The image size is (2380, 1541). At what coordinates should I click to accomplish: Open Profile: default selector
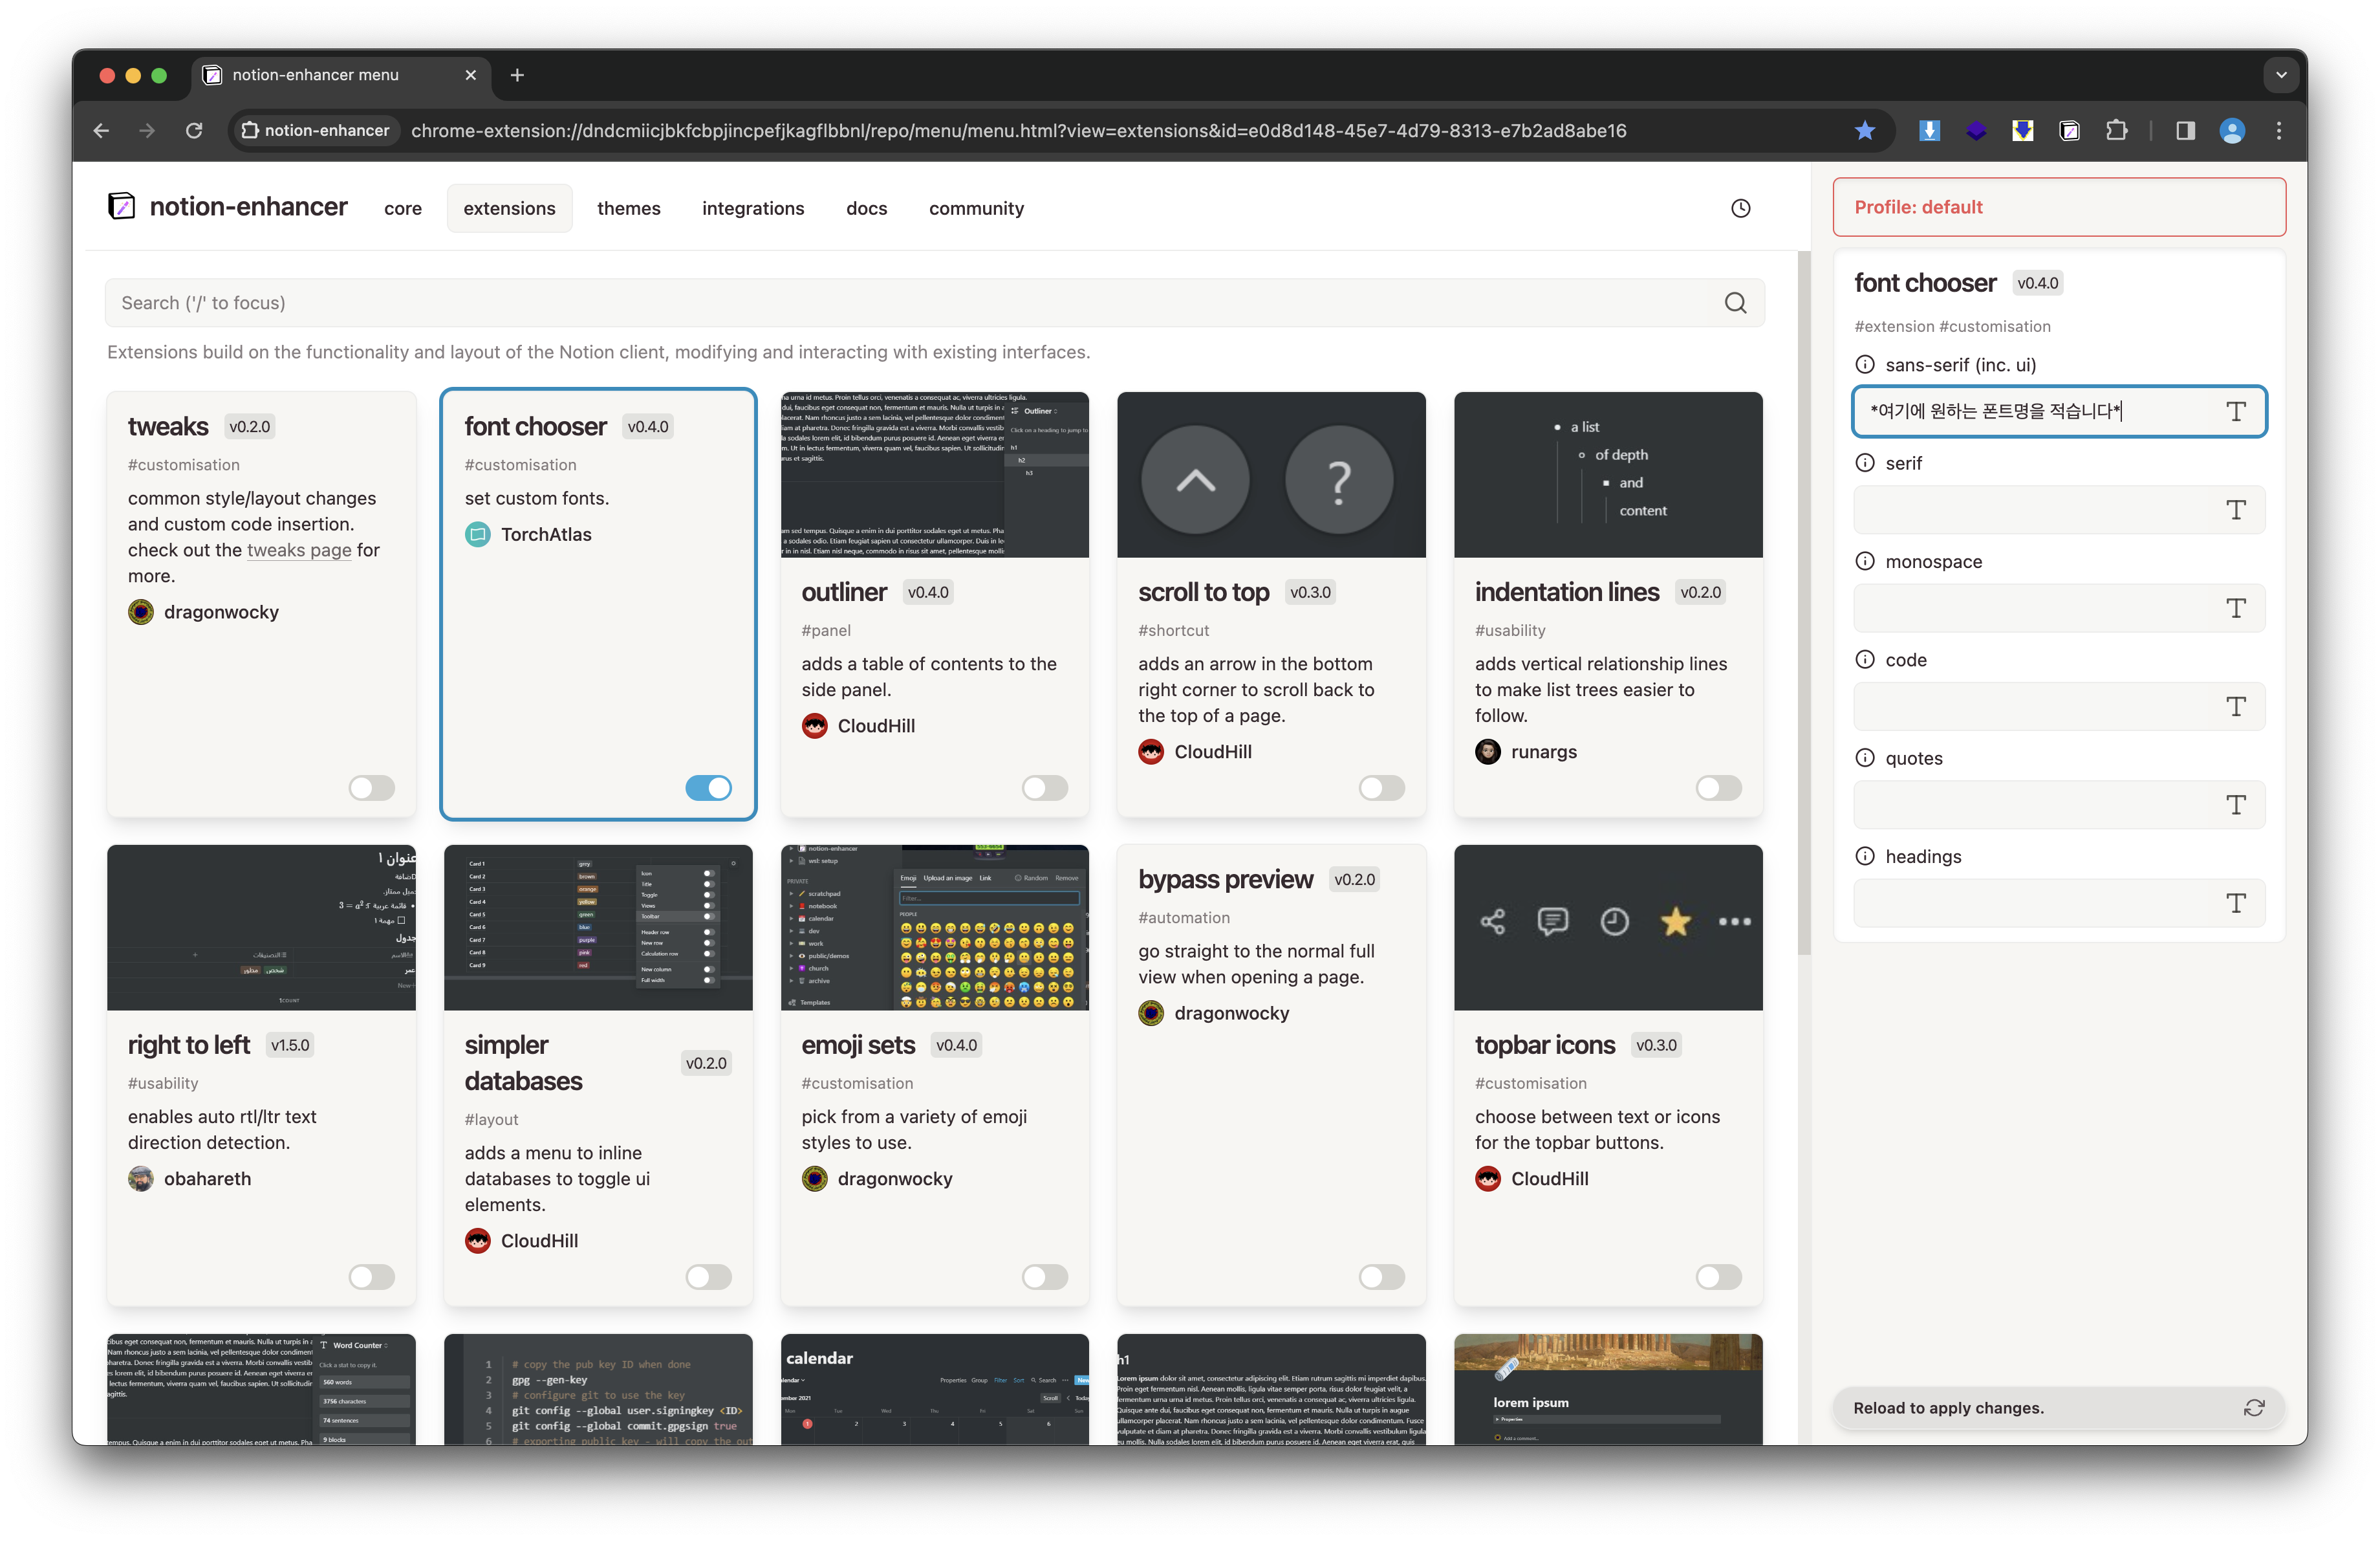click(x=2058, y=207)
